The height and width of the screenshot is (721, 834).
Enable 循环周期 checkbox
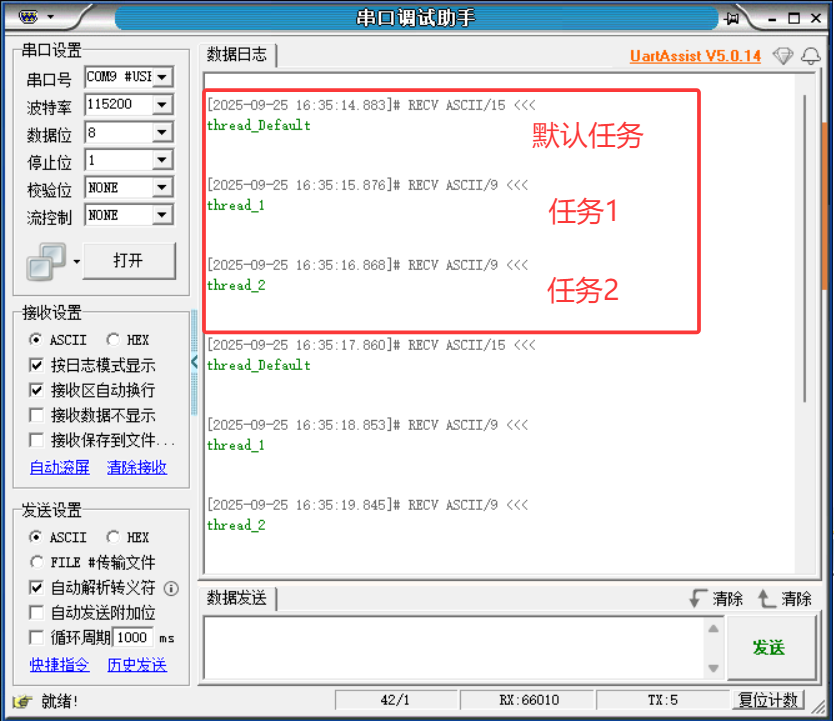(x=36, y=638)
